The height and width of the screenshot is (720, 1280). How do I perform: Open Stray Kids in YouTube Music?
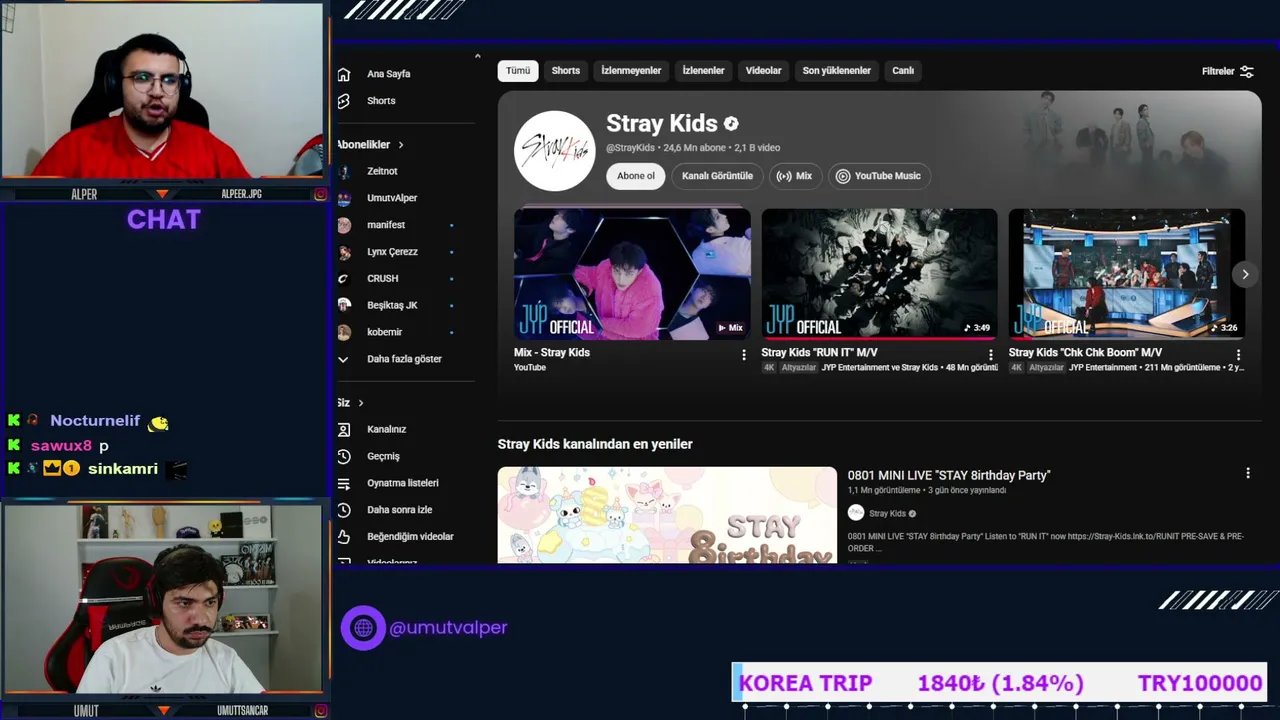click(879, 176)
